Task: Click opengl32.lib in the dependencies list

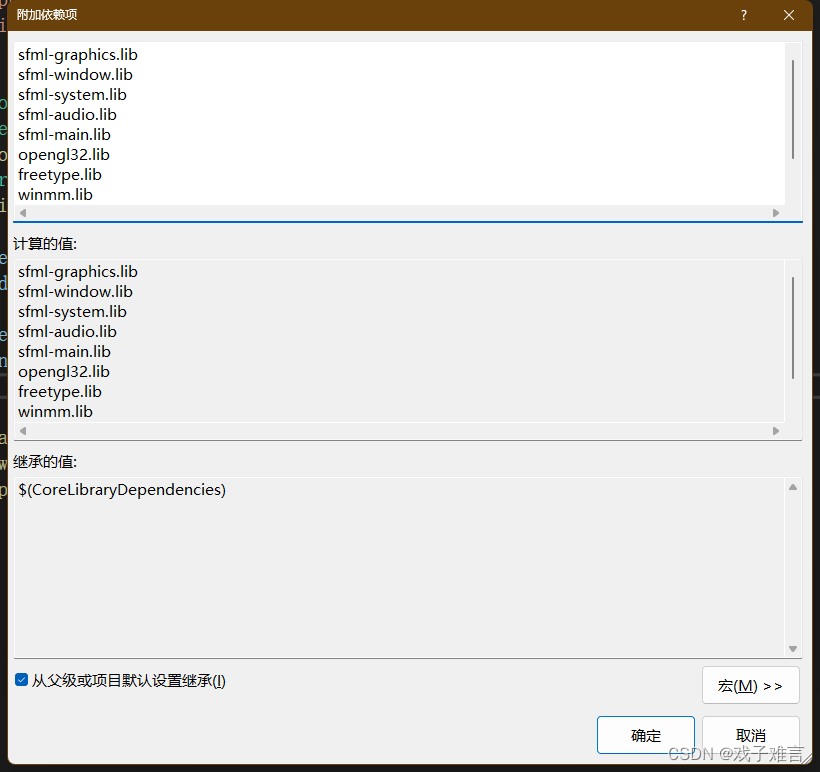Action: coord(63,154)
